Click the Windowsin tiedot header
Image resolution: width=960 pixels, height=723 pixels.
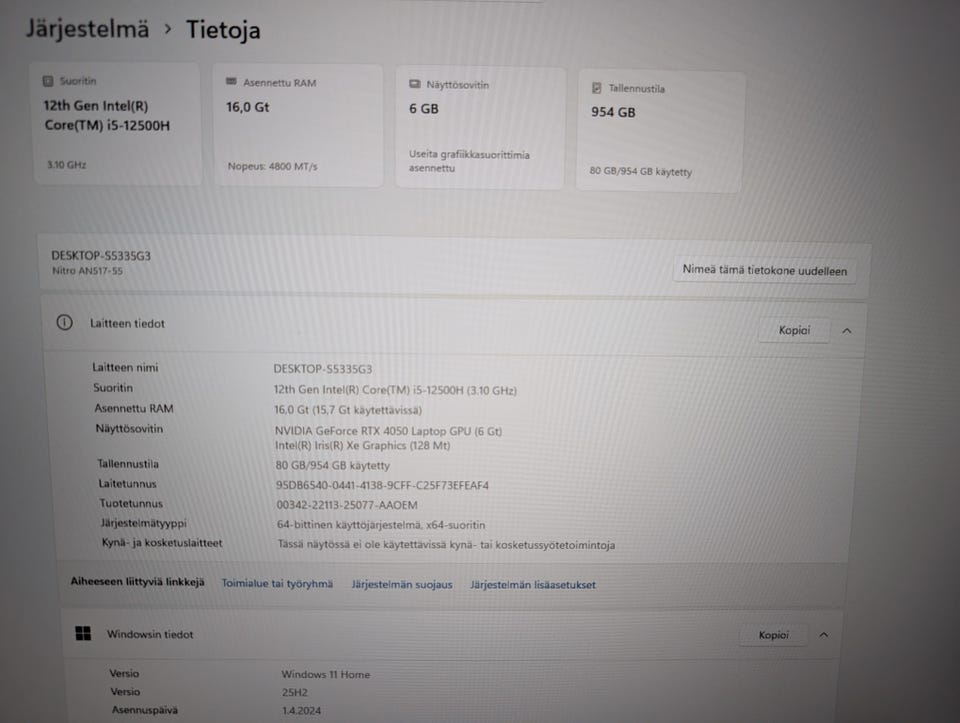tap(452, 634)
